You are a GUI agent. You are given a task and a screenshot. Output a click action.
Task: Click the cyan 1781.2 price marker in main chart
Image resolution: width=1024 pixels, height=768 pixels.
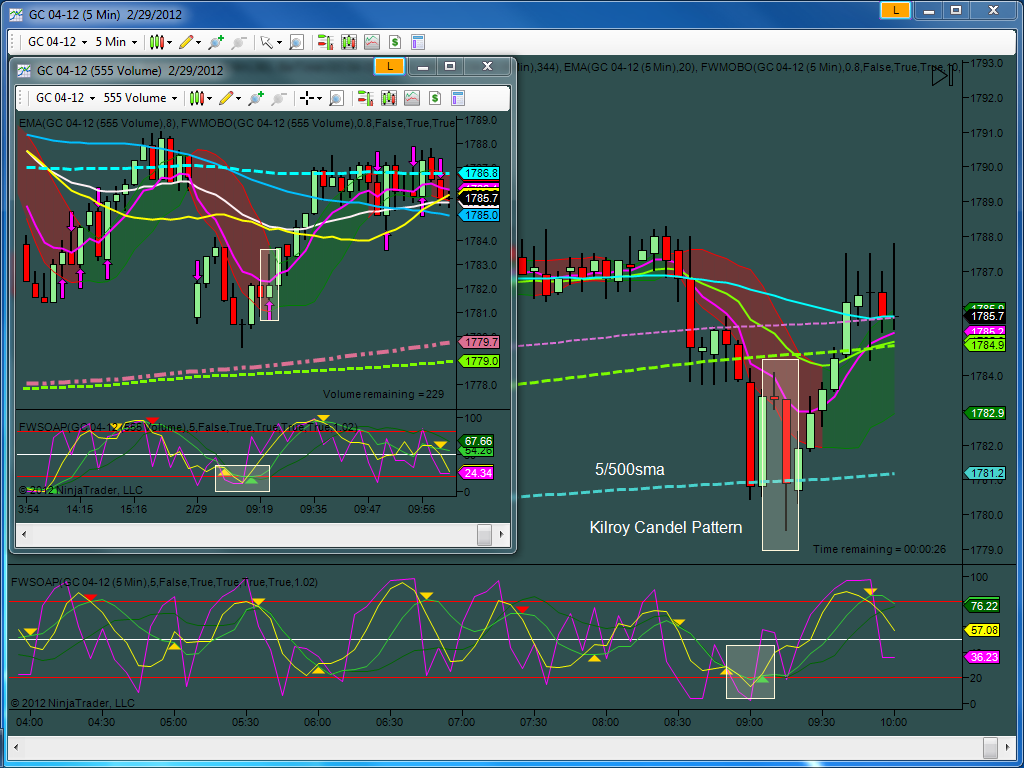985,473
